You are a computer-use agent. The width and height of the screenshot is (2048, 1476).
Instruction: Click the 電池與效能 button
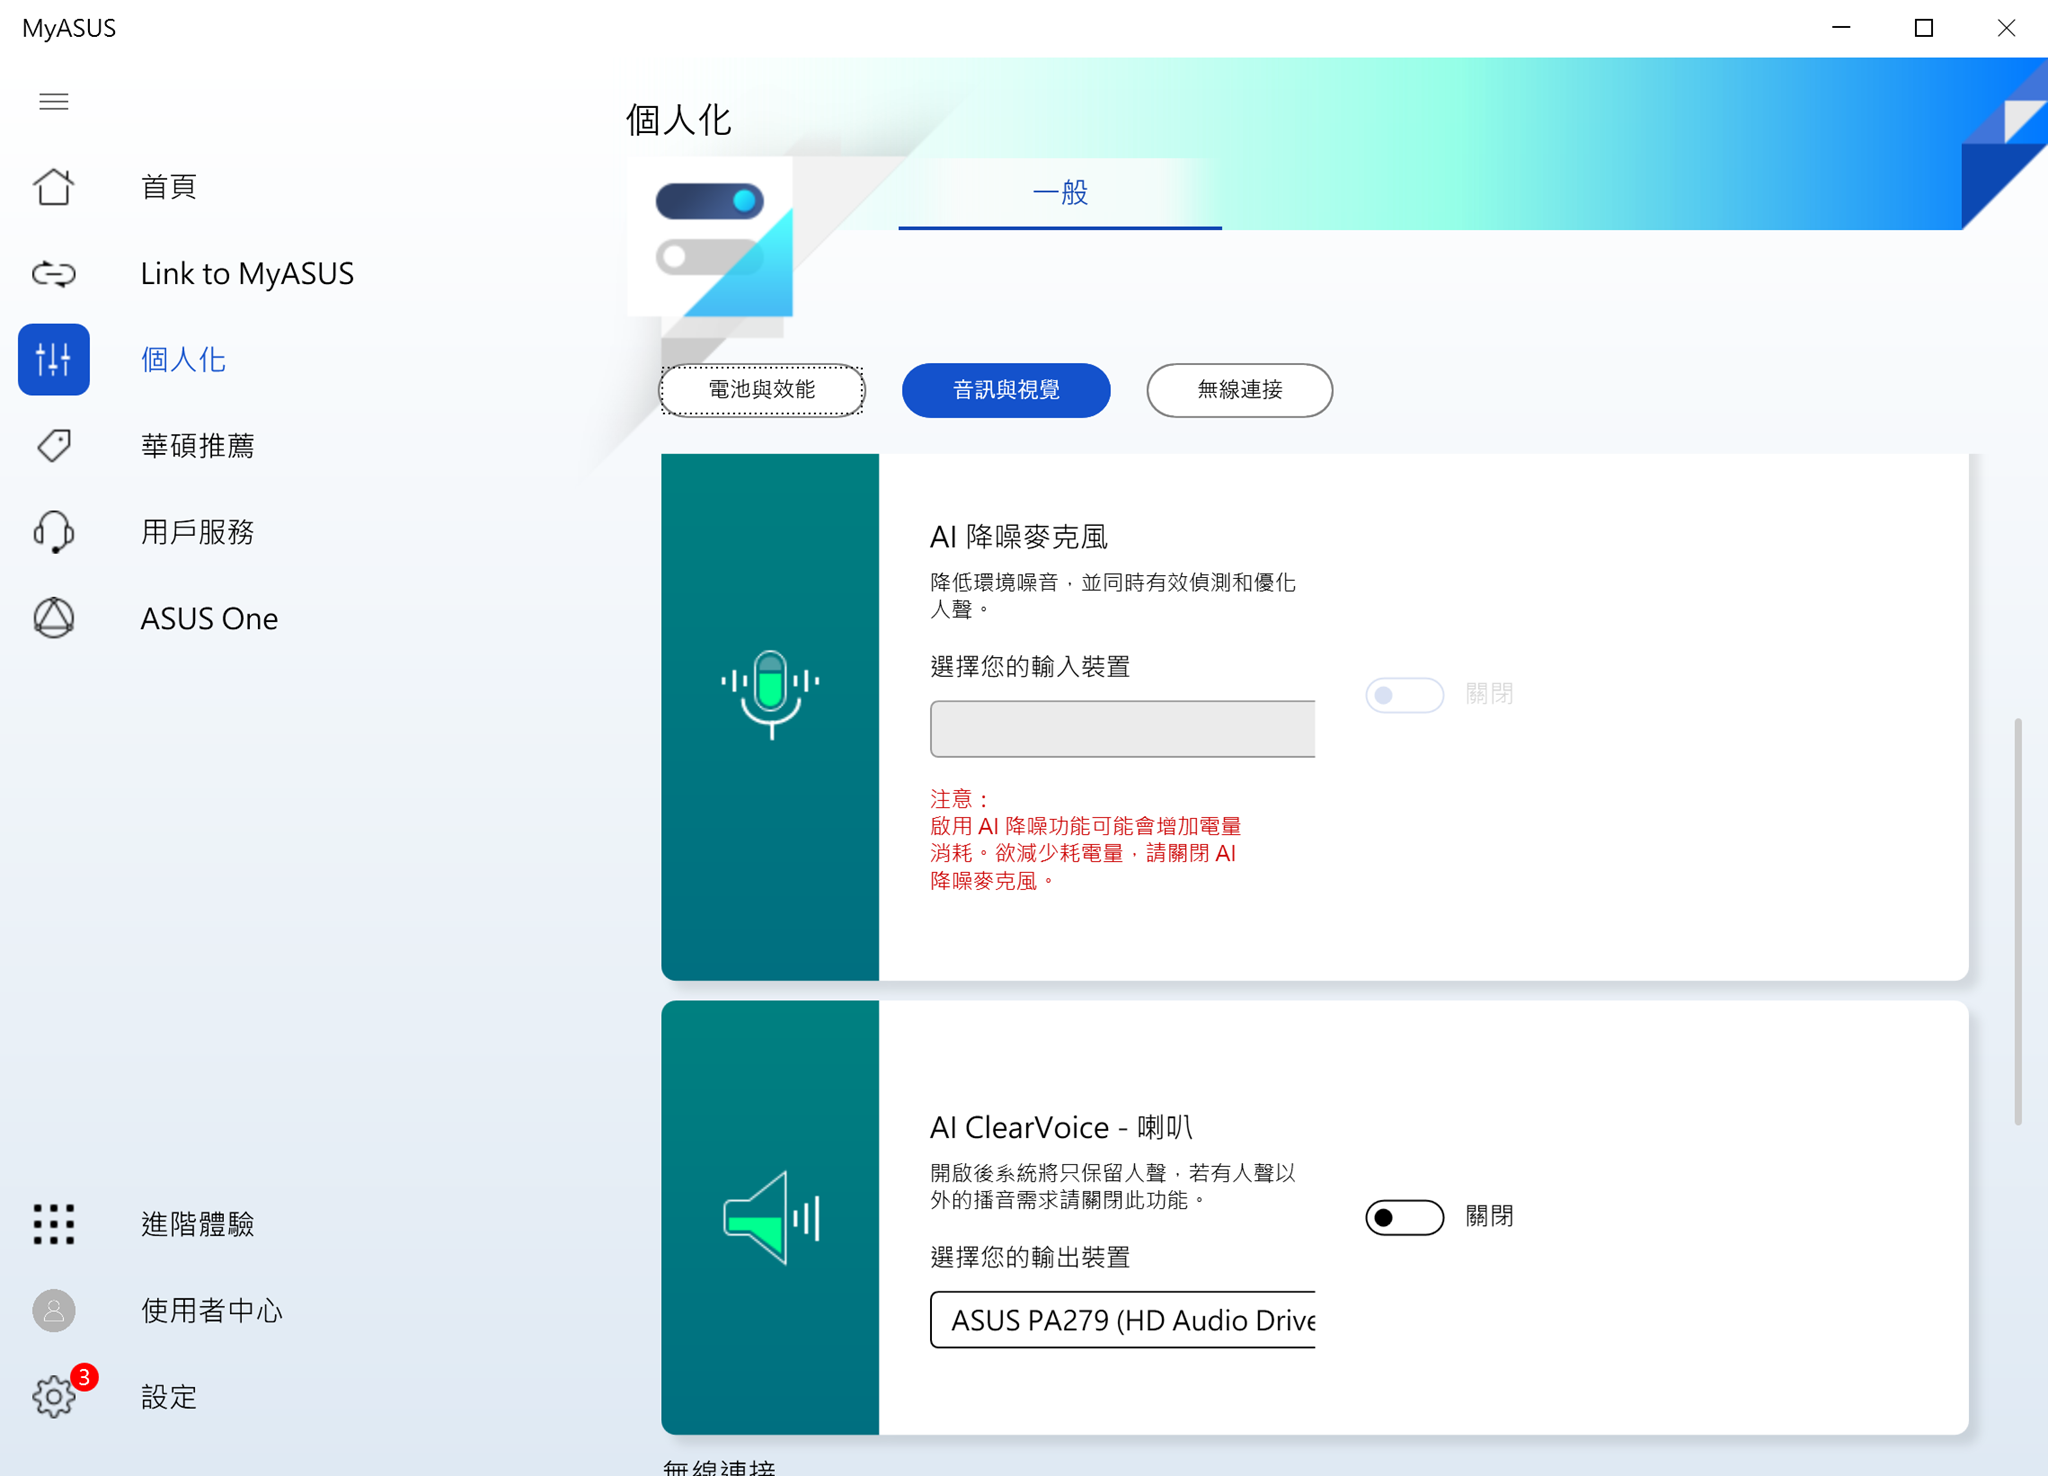click(x=762, y=390)
